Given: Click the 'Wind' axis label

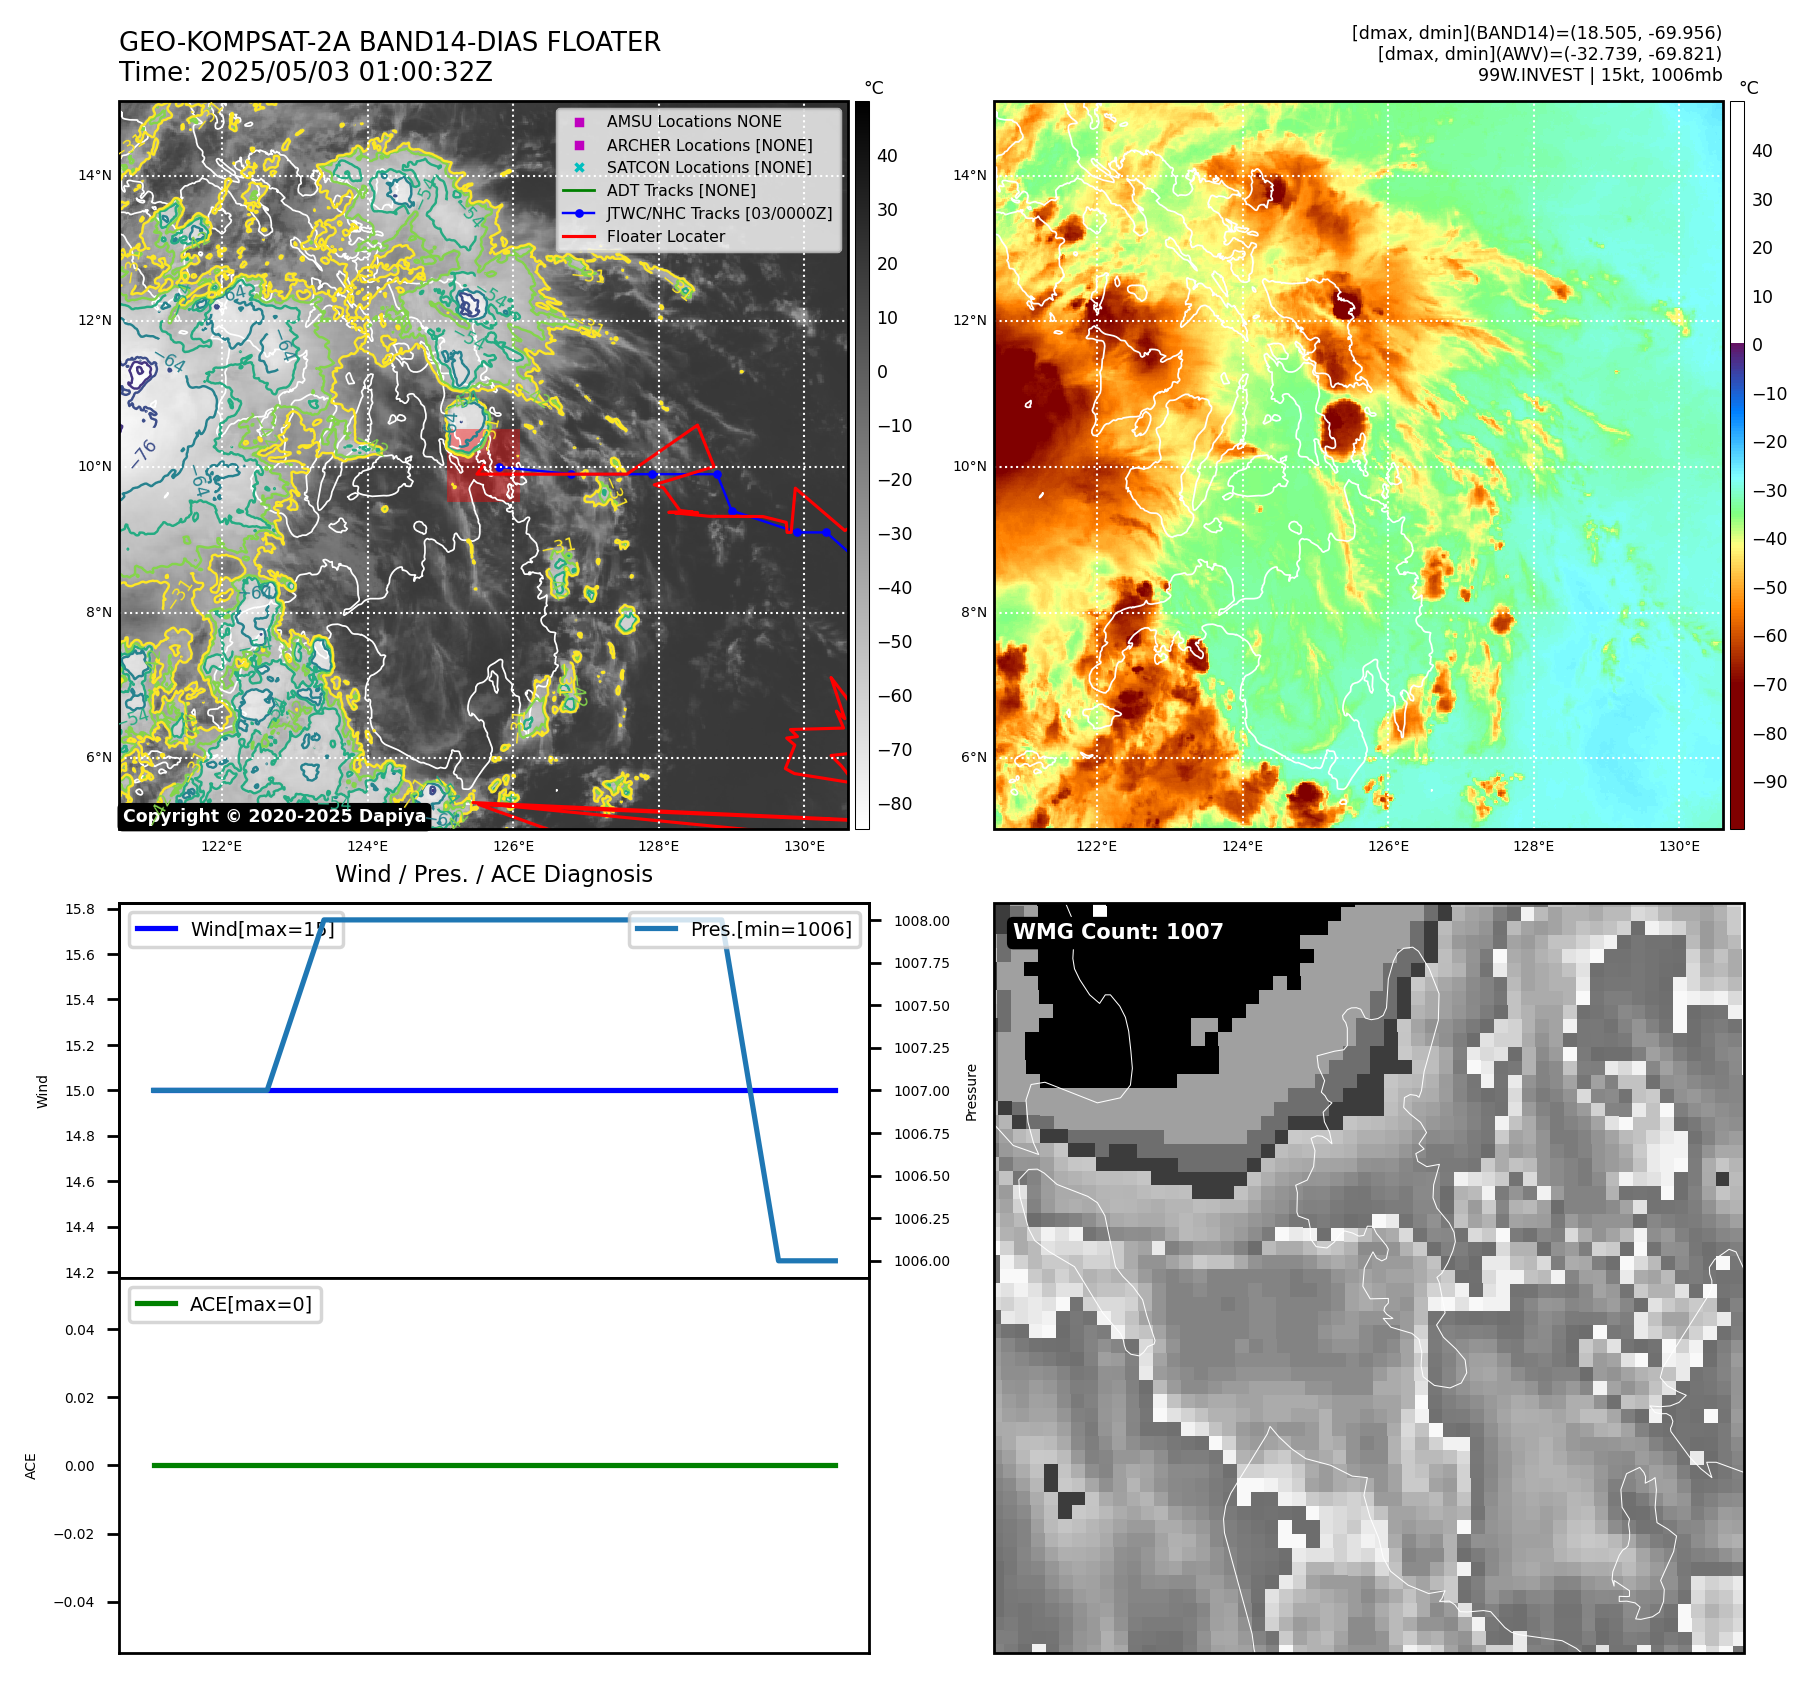Looking at the screenshot, I should [42, 1091].
